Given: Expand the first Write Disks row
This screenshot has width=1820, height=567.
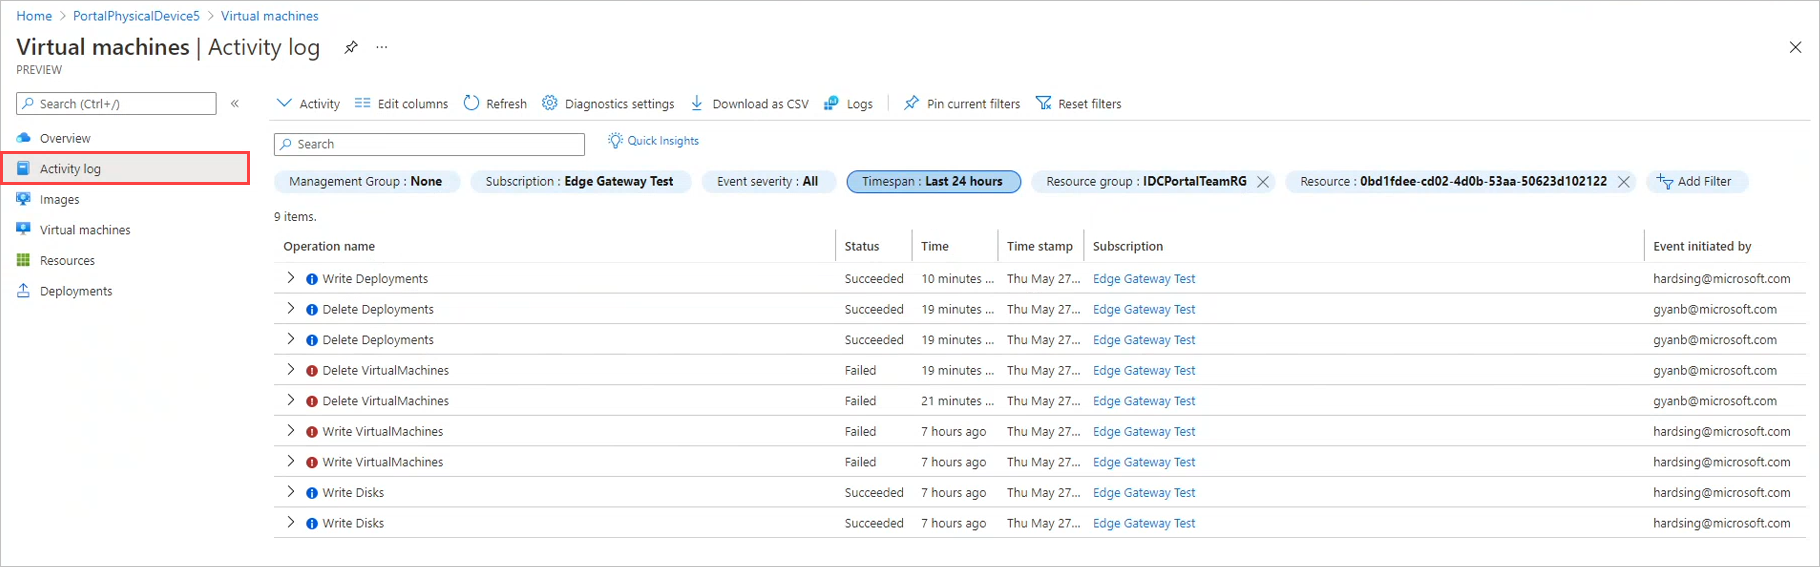Looking at the screenshot, I should coord(291,492).
